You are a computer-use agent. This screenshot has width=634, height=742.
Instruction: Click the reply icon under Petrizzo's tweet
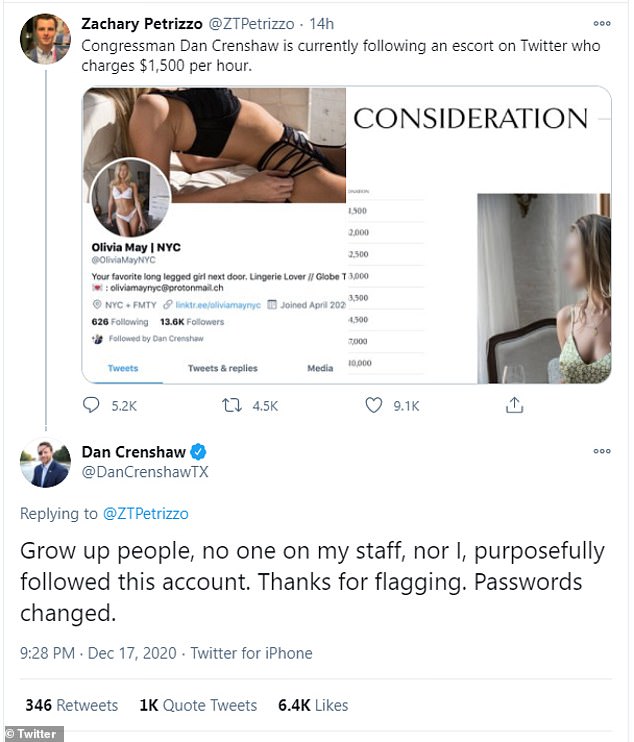click(91, 405)
